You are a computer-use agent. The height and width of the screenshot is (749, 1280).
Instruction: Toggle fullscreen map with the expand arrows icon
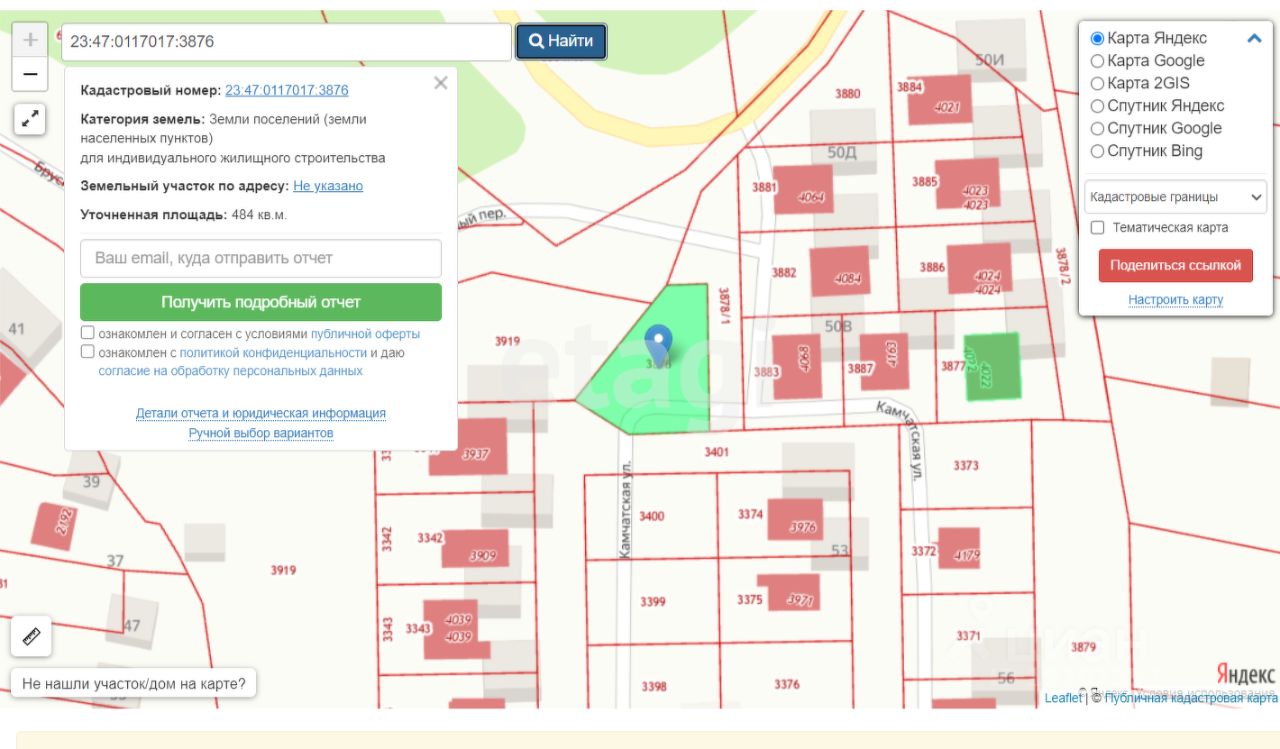[x=30, y=119]
